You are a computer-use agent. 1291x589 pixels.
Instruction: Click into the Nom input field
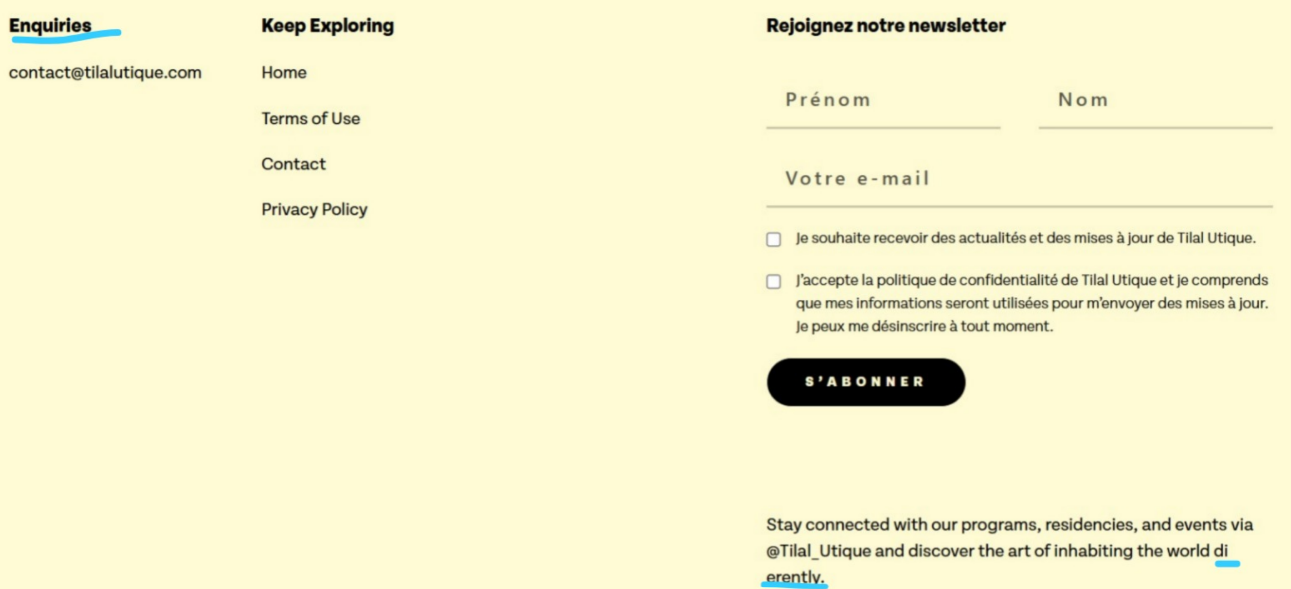click(x=1155, y=101)
